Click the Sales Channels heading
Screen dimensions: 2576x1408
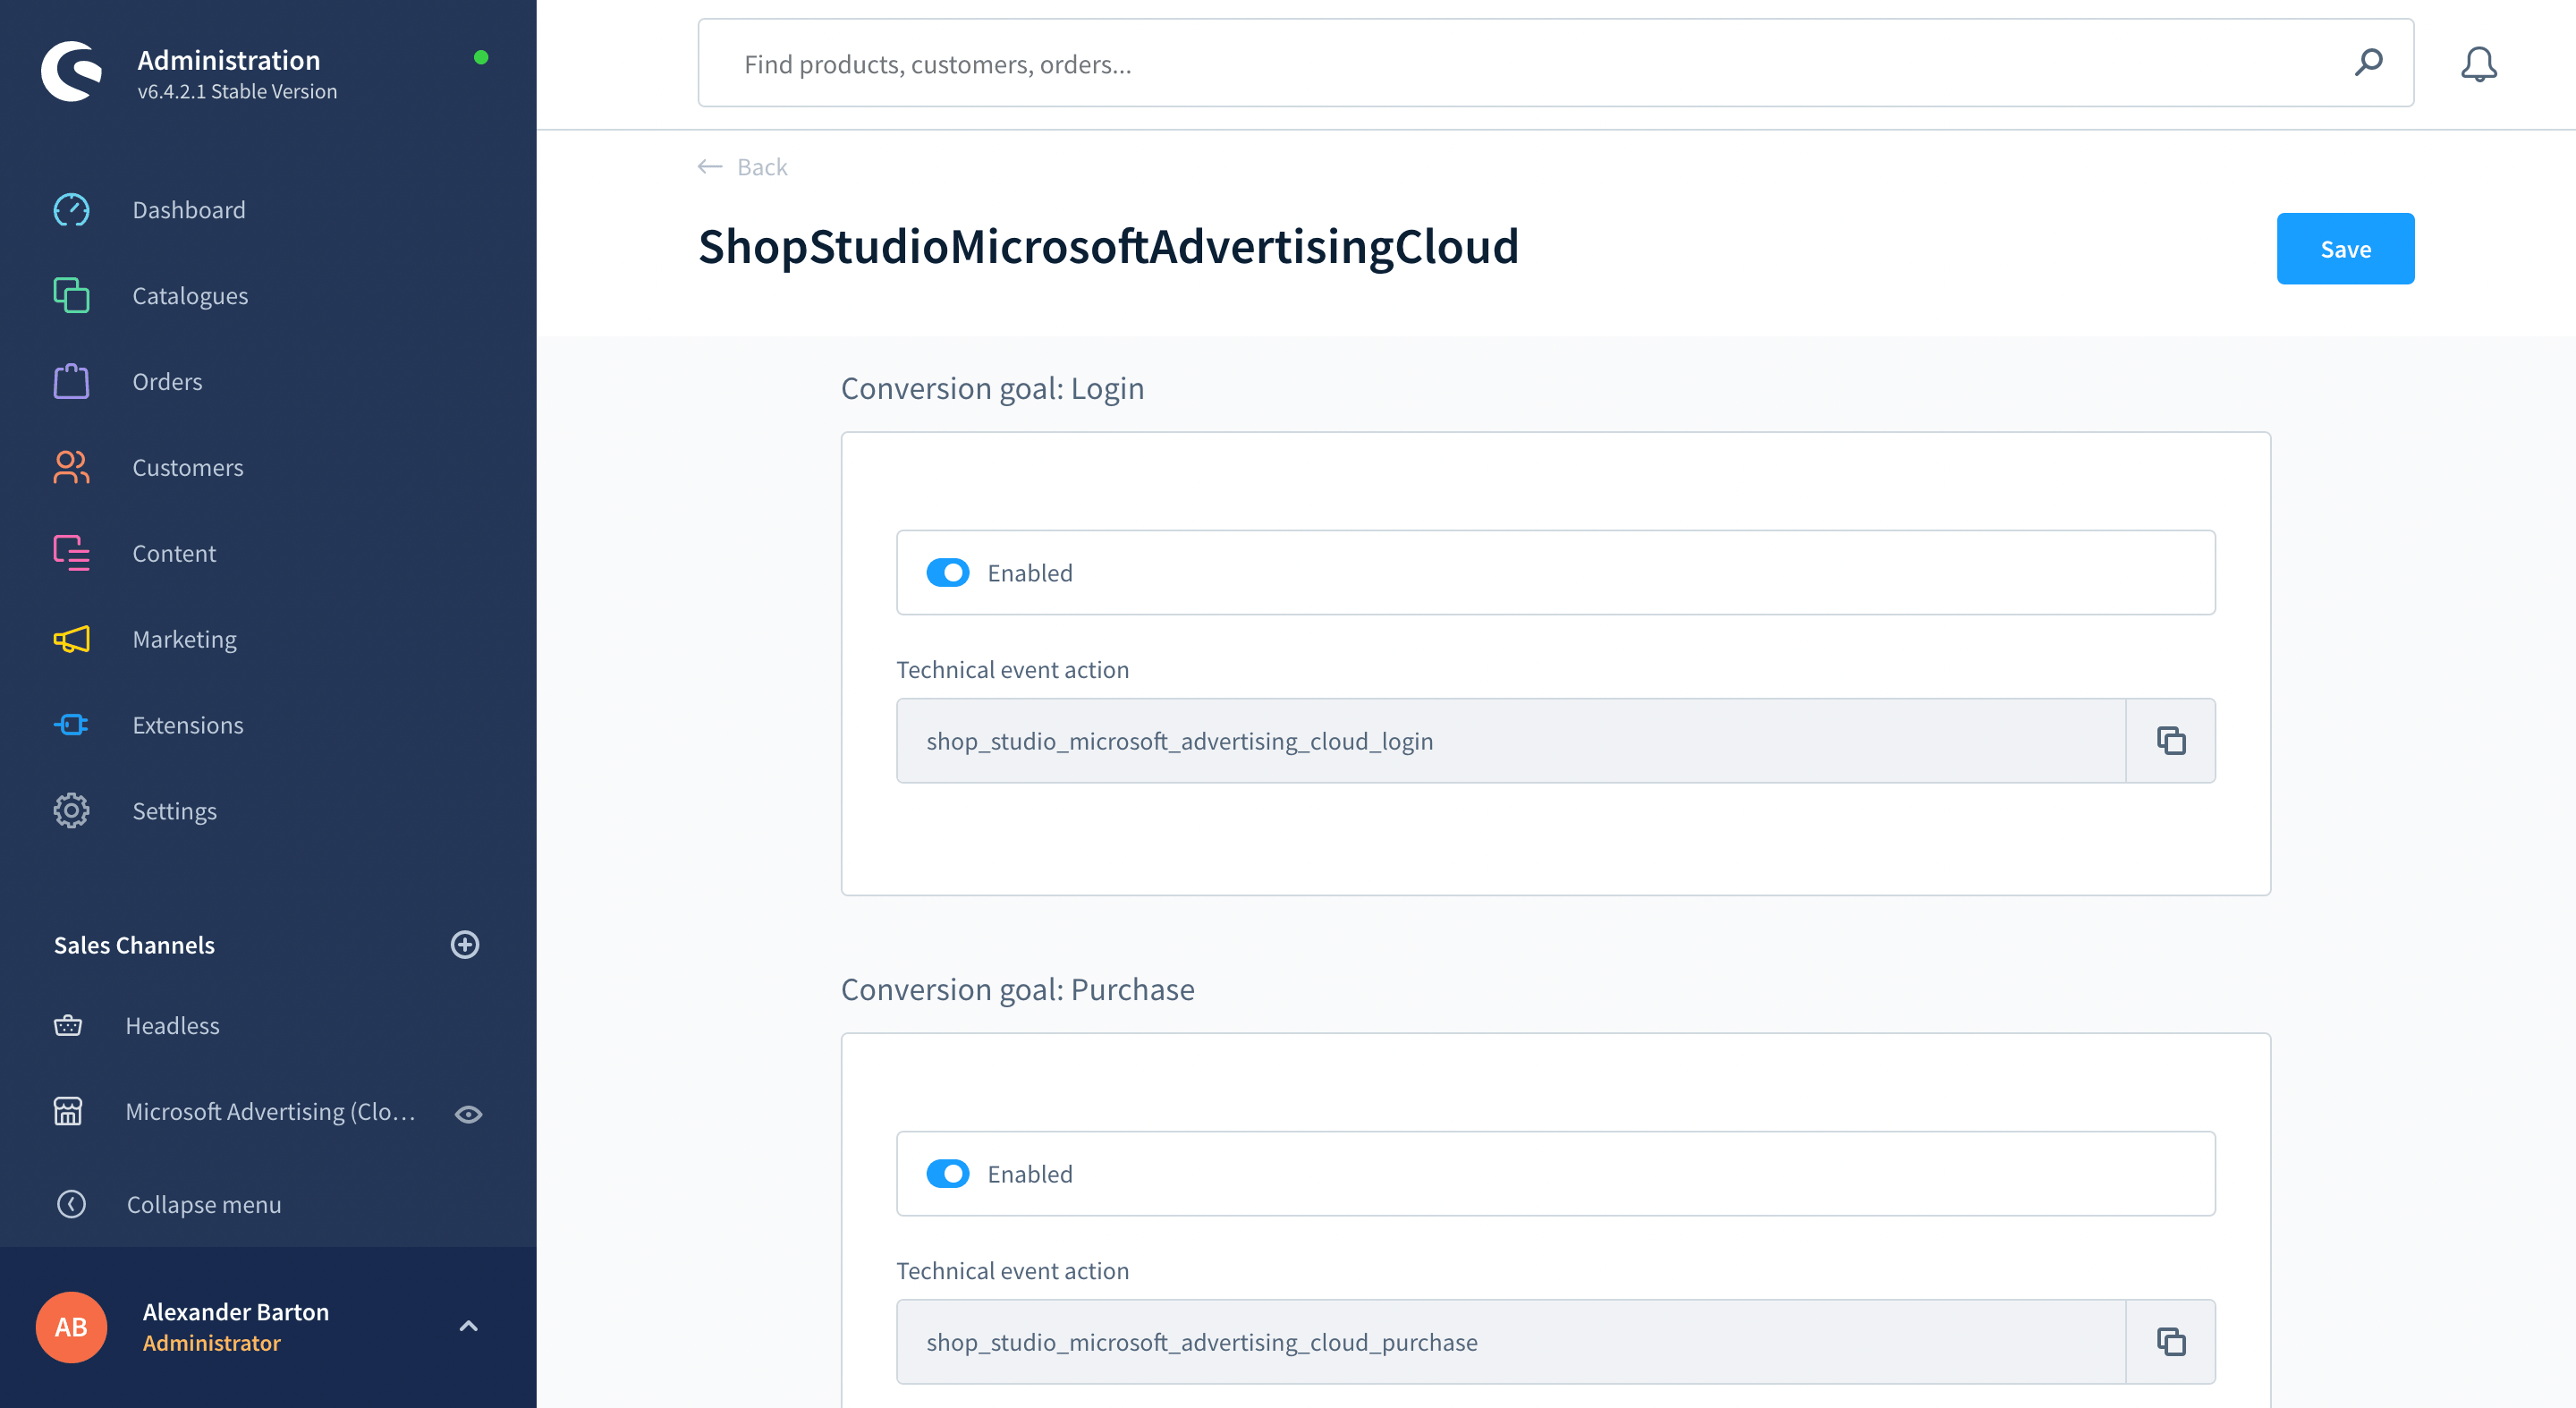(x=134, y=945)
